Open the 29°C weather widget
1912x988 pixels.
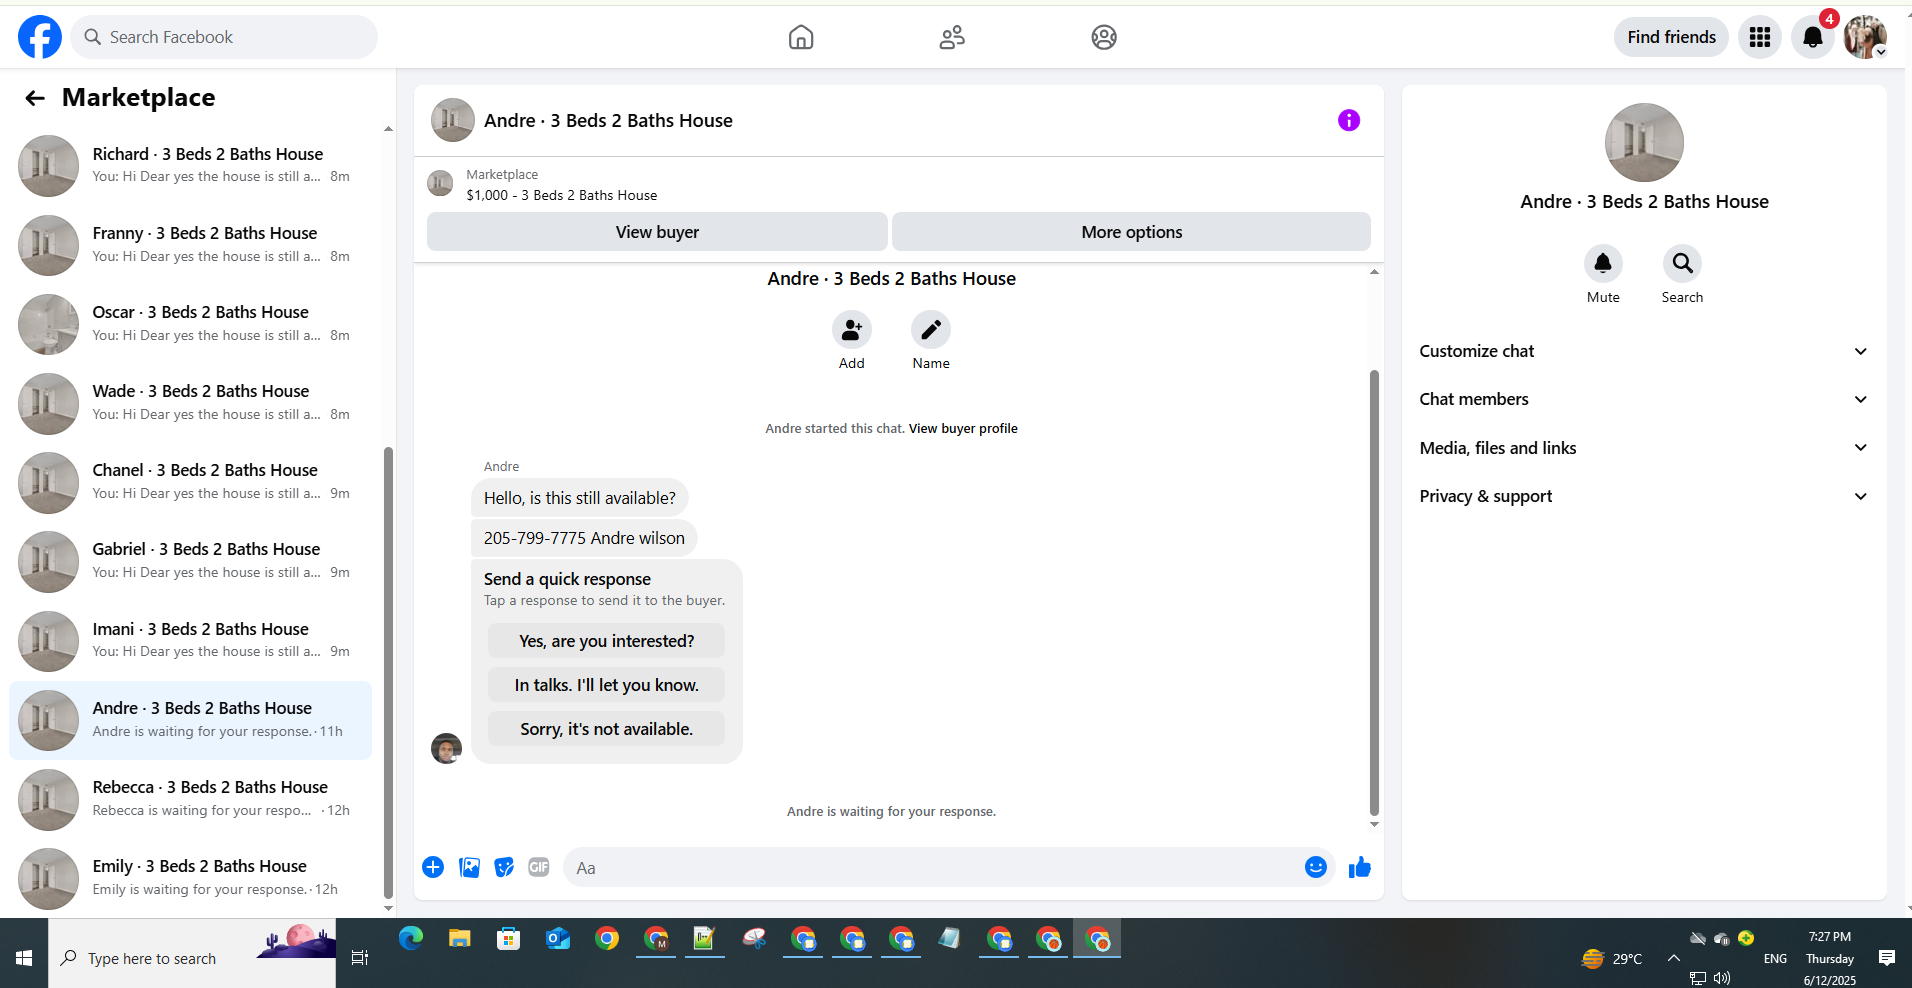[x=1612, y=958]
